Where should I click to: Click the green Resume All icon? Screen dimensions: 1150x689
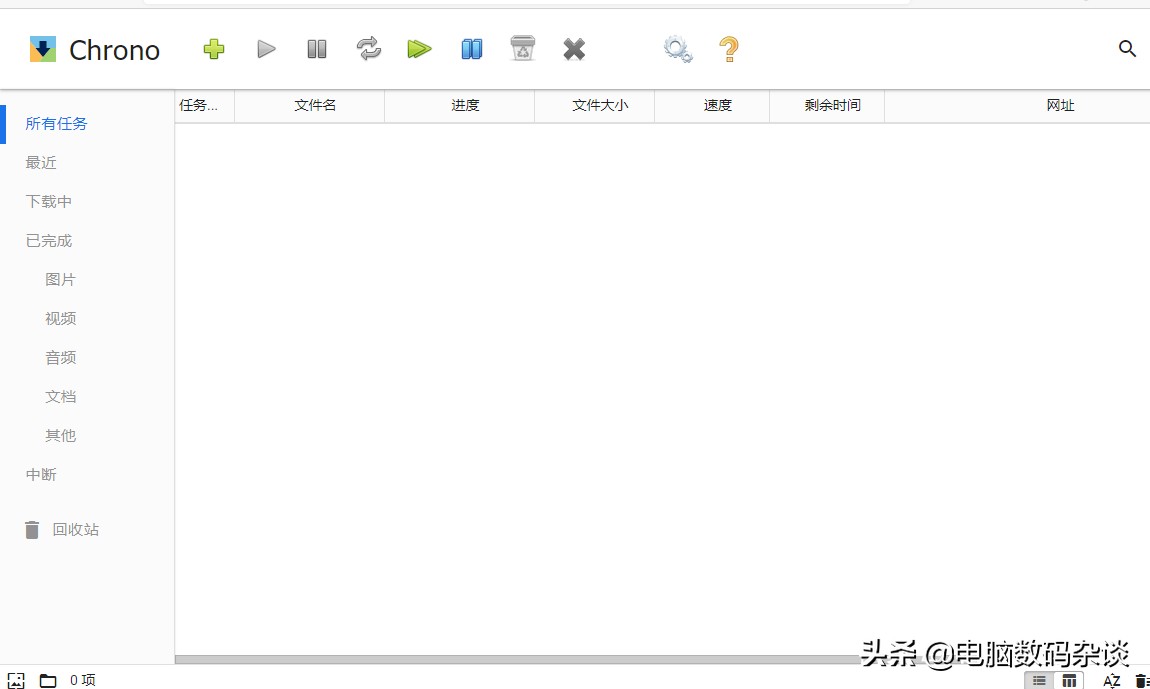419,48
